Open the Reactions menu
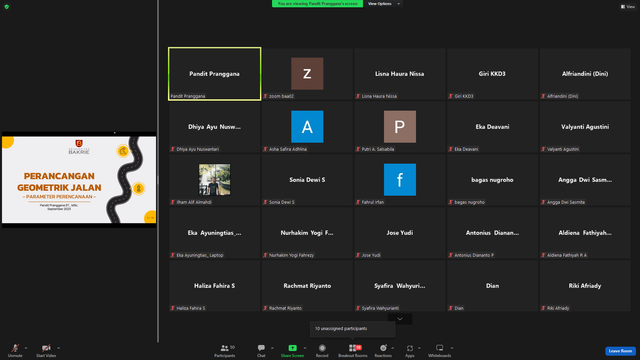 click(383, 350)
